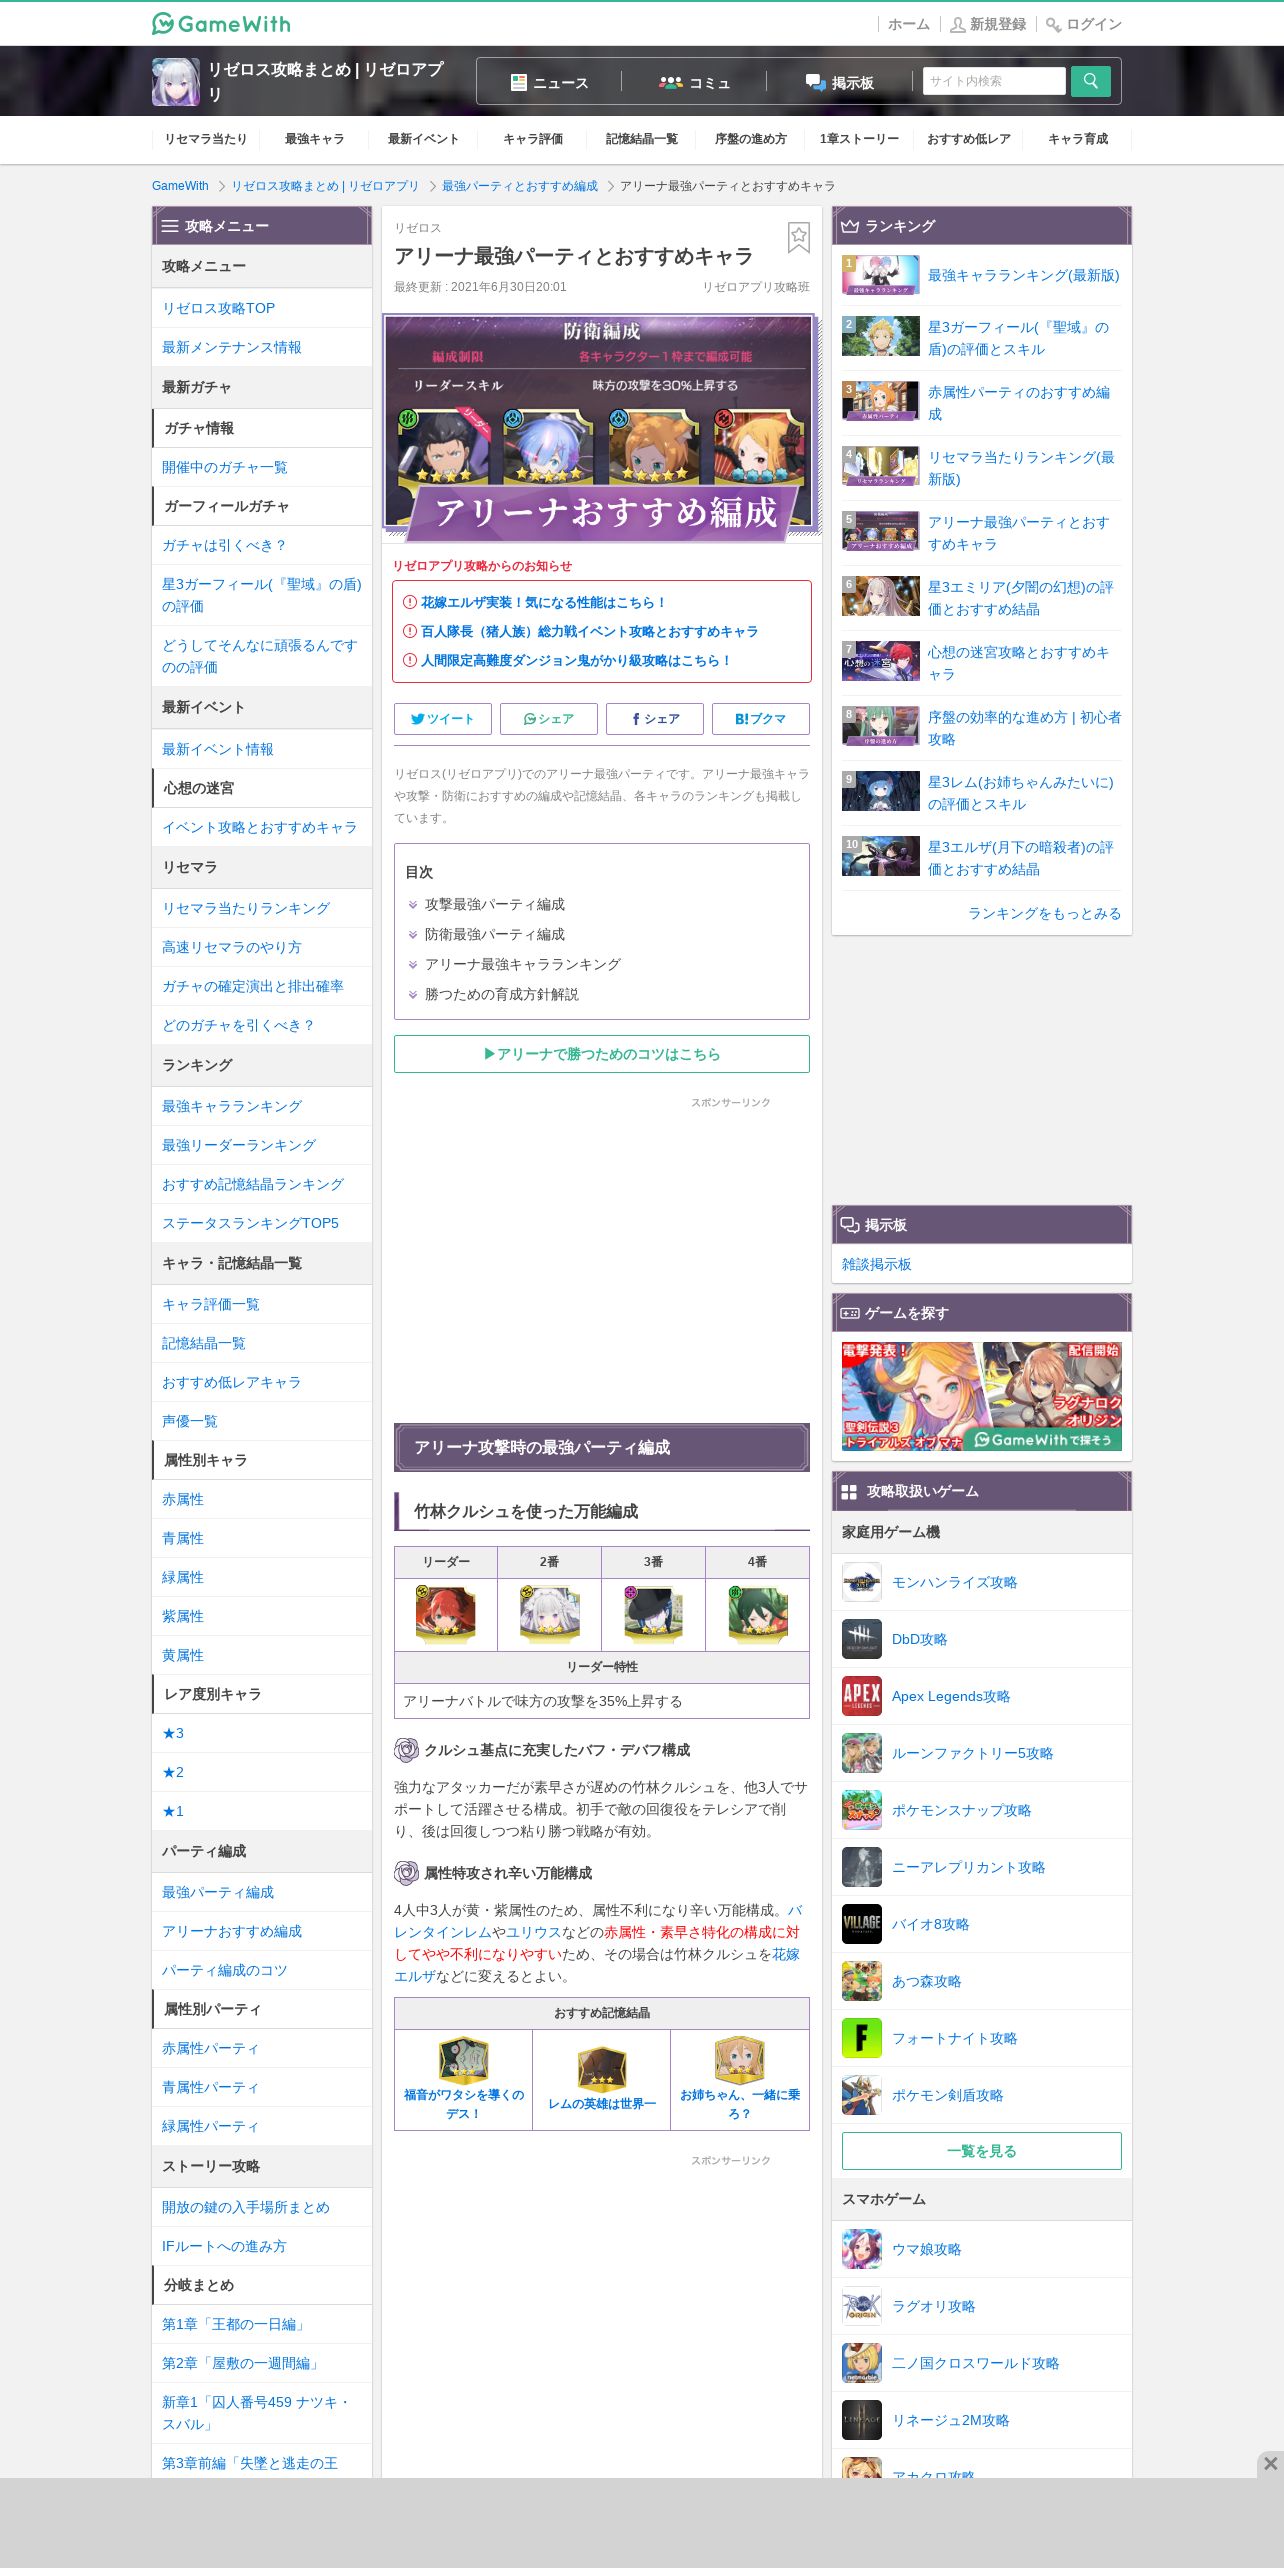This screenshot has width=1284, height=2568.
Task: Click お姉ちゃん、一緒に乗ろ crystal icon
Action: (x=740, y=2061)
